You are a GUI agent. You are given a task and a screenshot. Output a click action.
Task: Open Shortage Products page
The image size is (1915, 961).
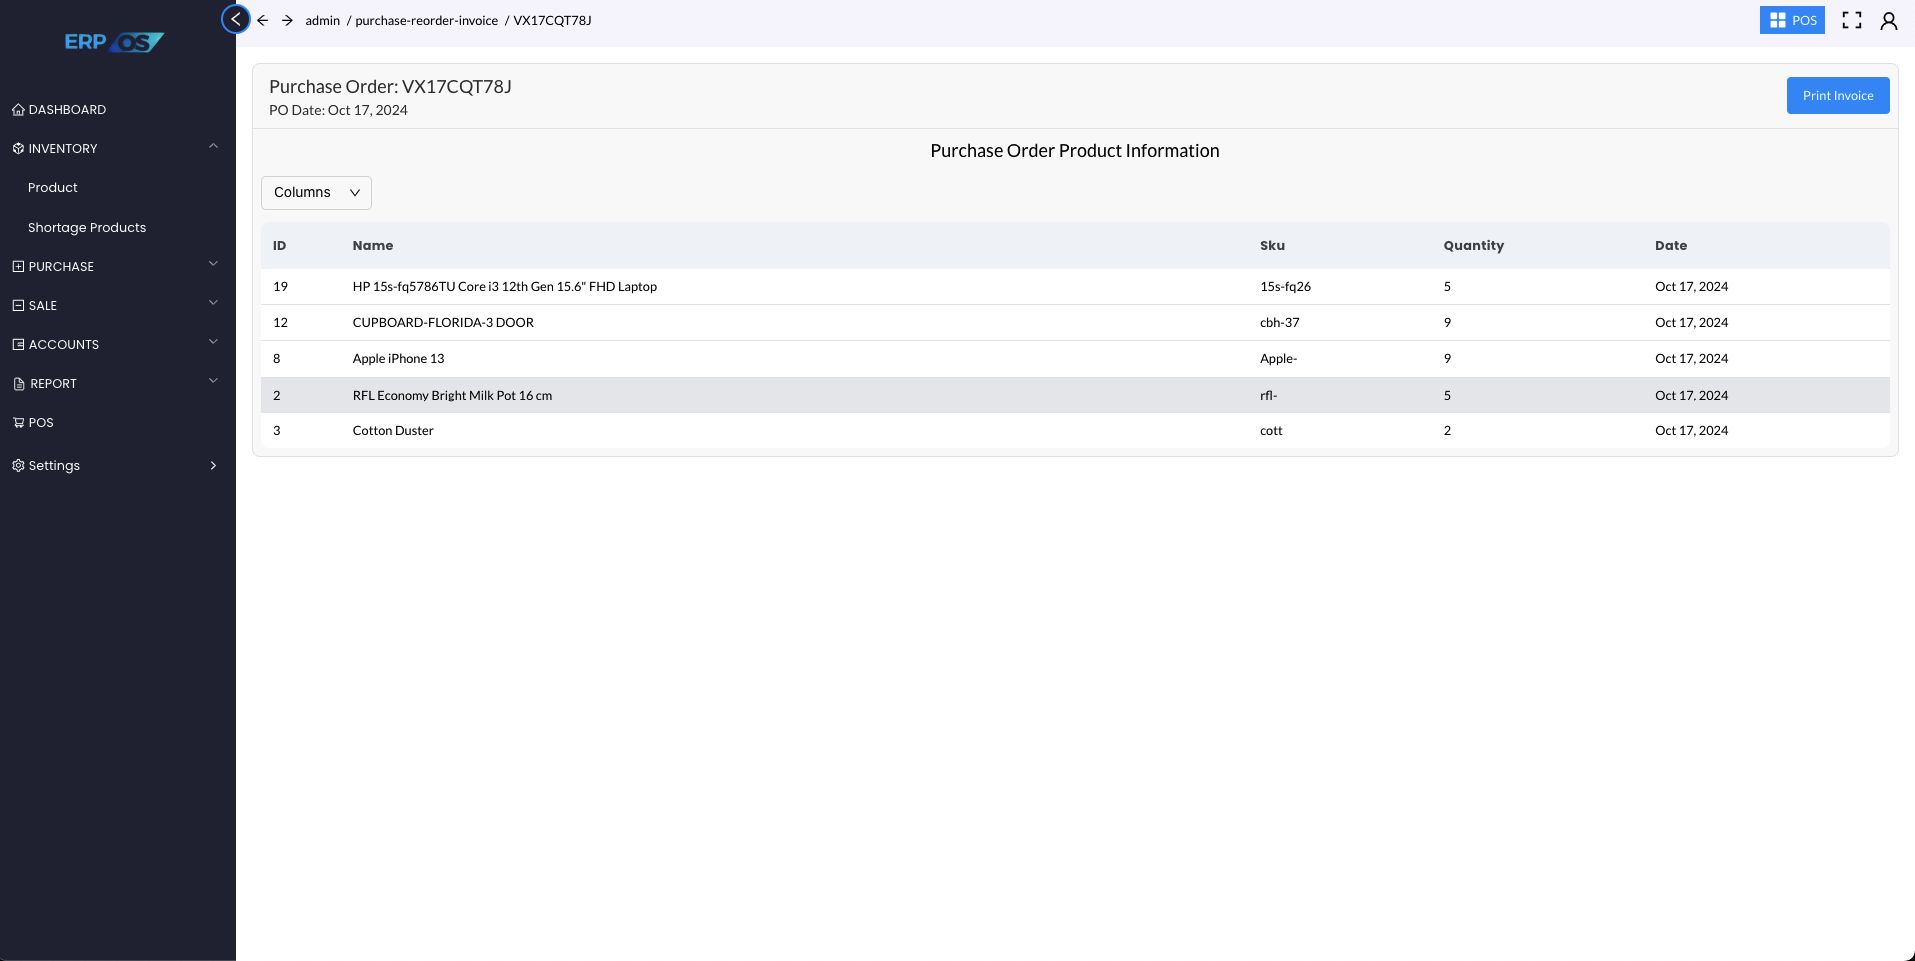87,228
